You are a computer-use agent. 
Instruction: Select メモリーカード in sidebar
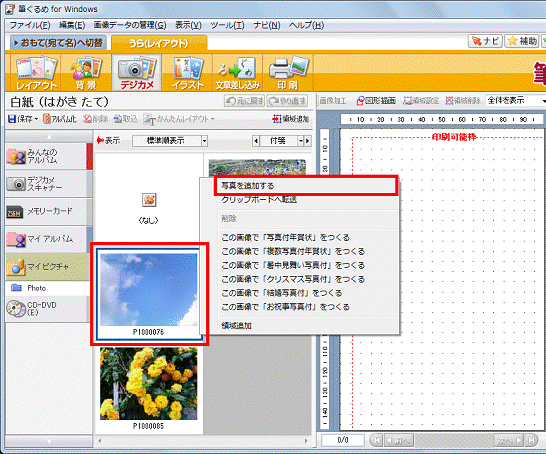click(46, 211)
